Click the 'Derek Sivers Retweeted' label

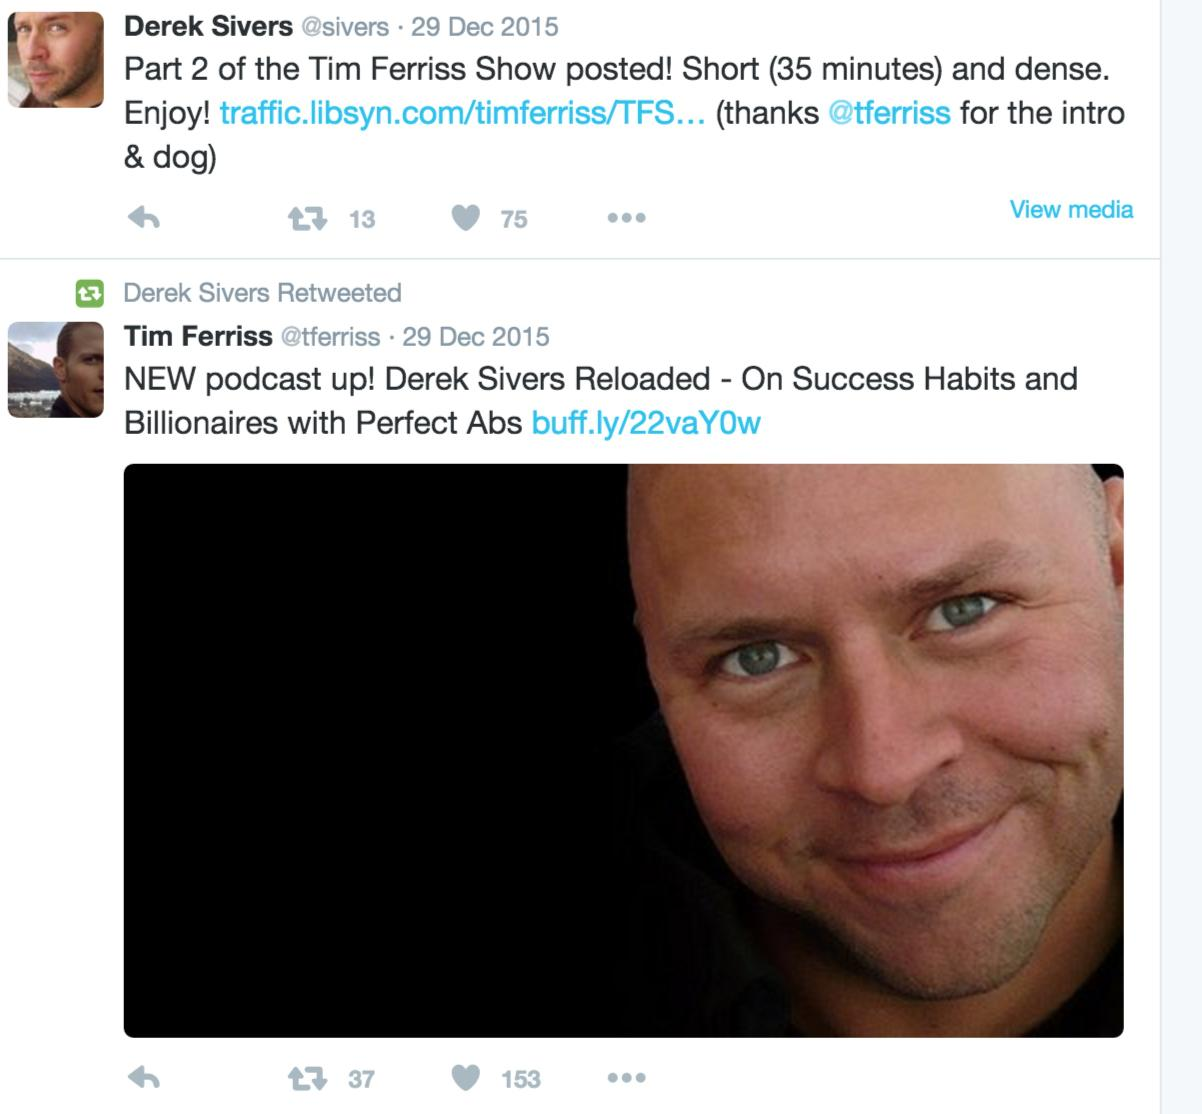(262, 293)
